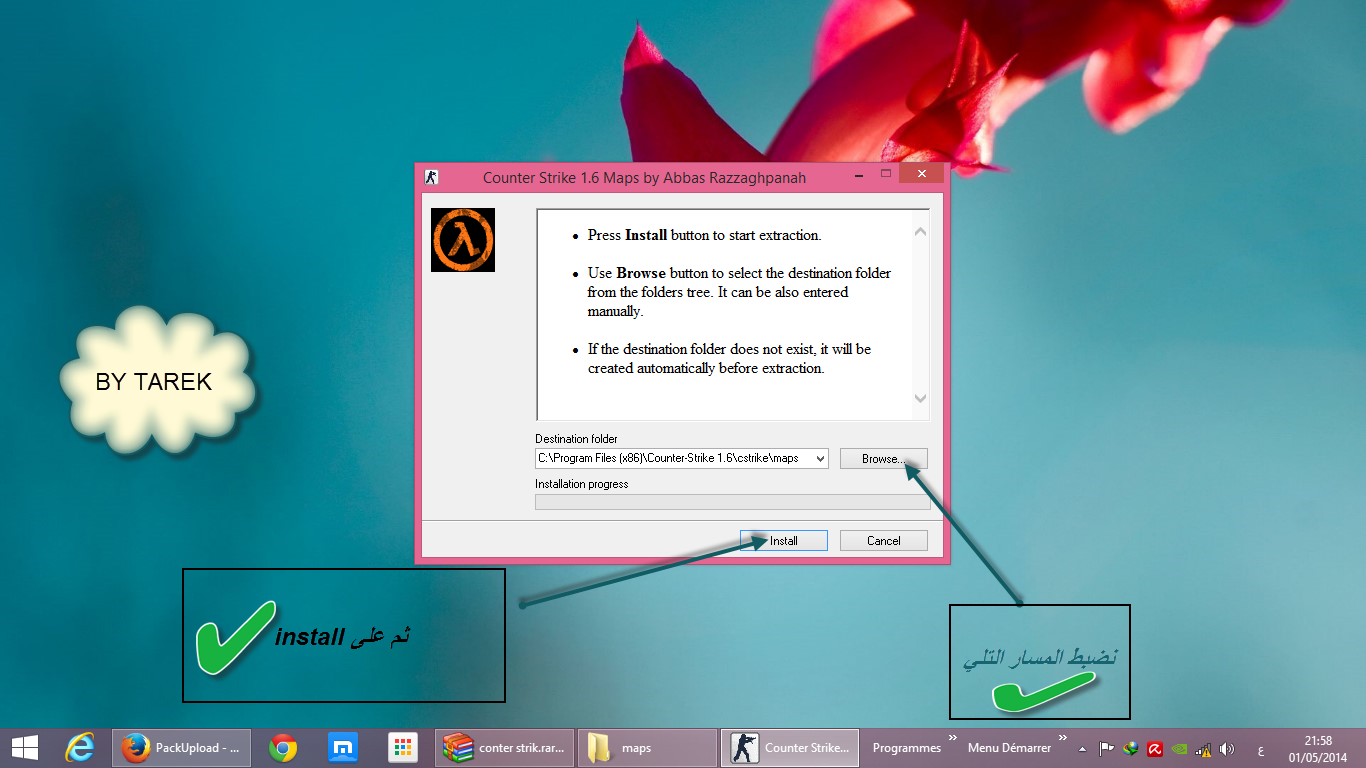The width and height of the screenshot is (1366, 768).
Task: Click the 'Destination folder' label
Action: 576,439
